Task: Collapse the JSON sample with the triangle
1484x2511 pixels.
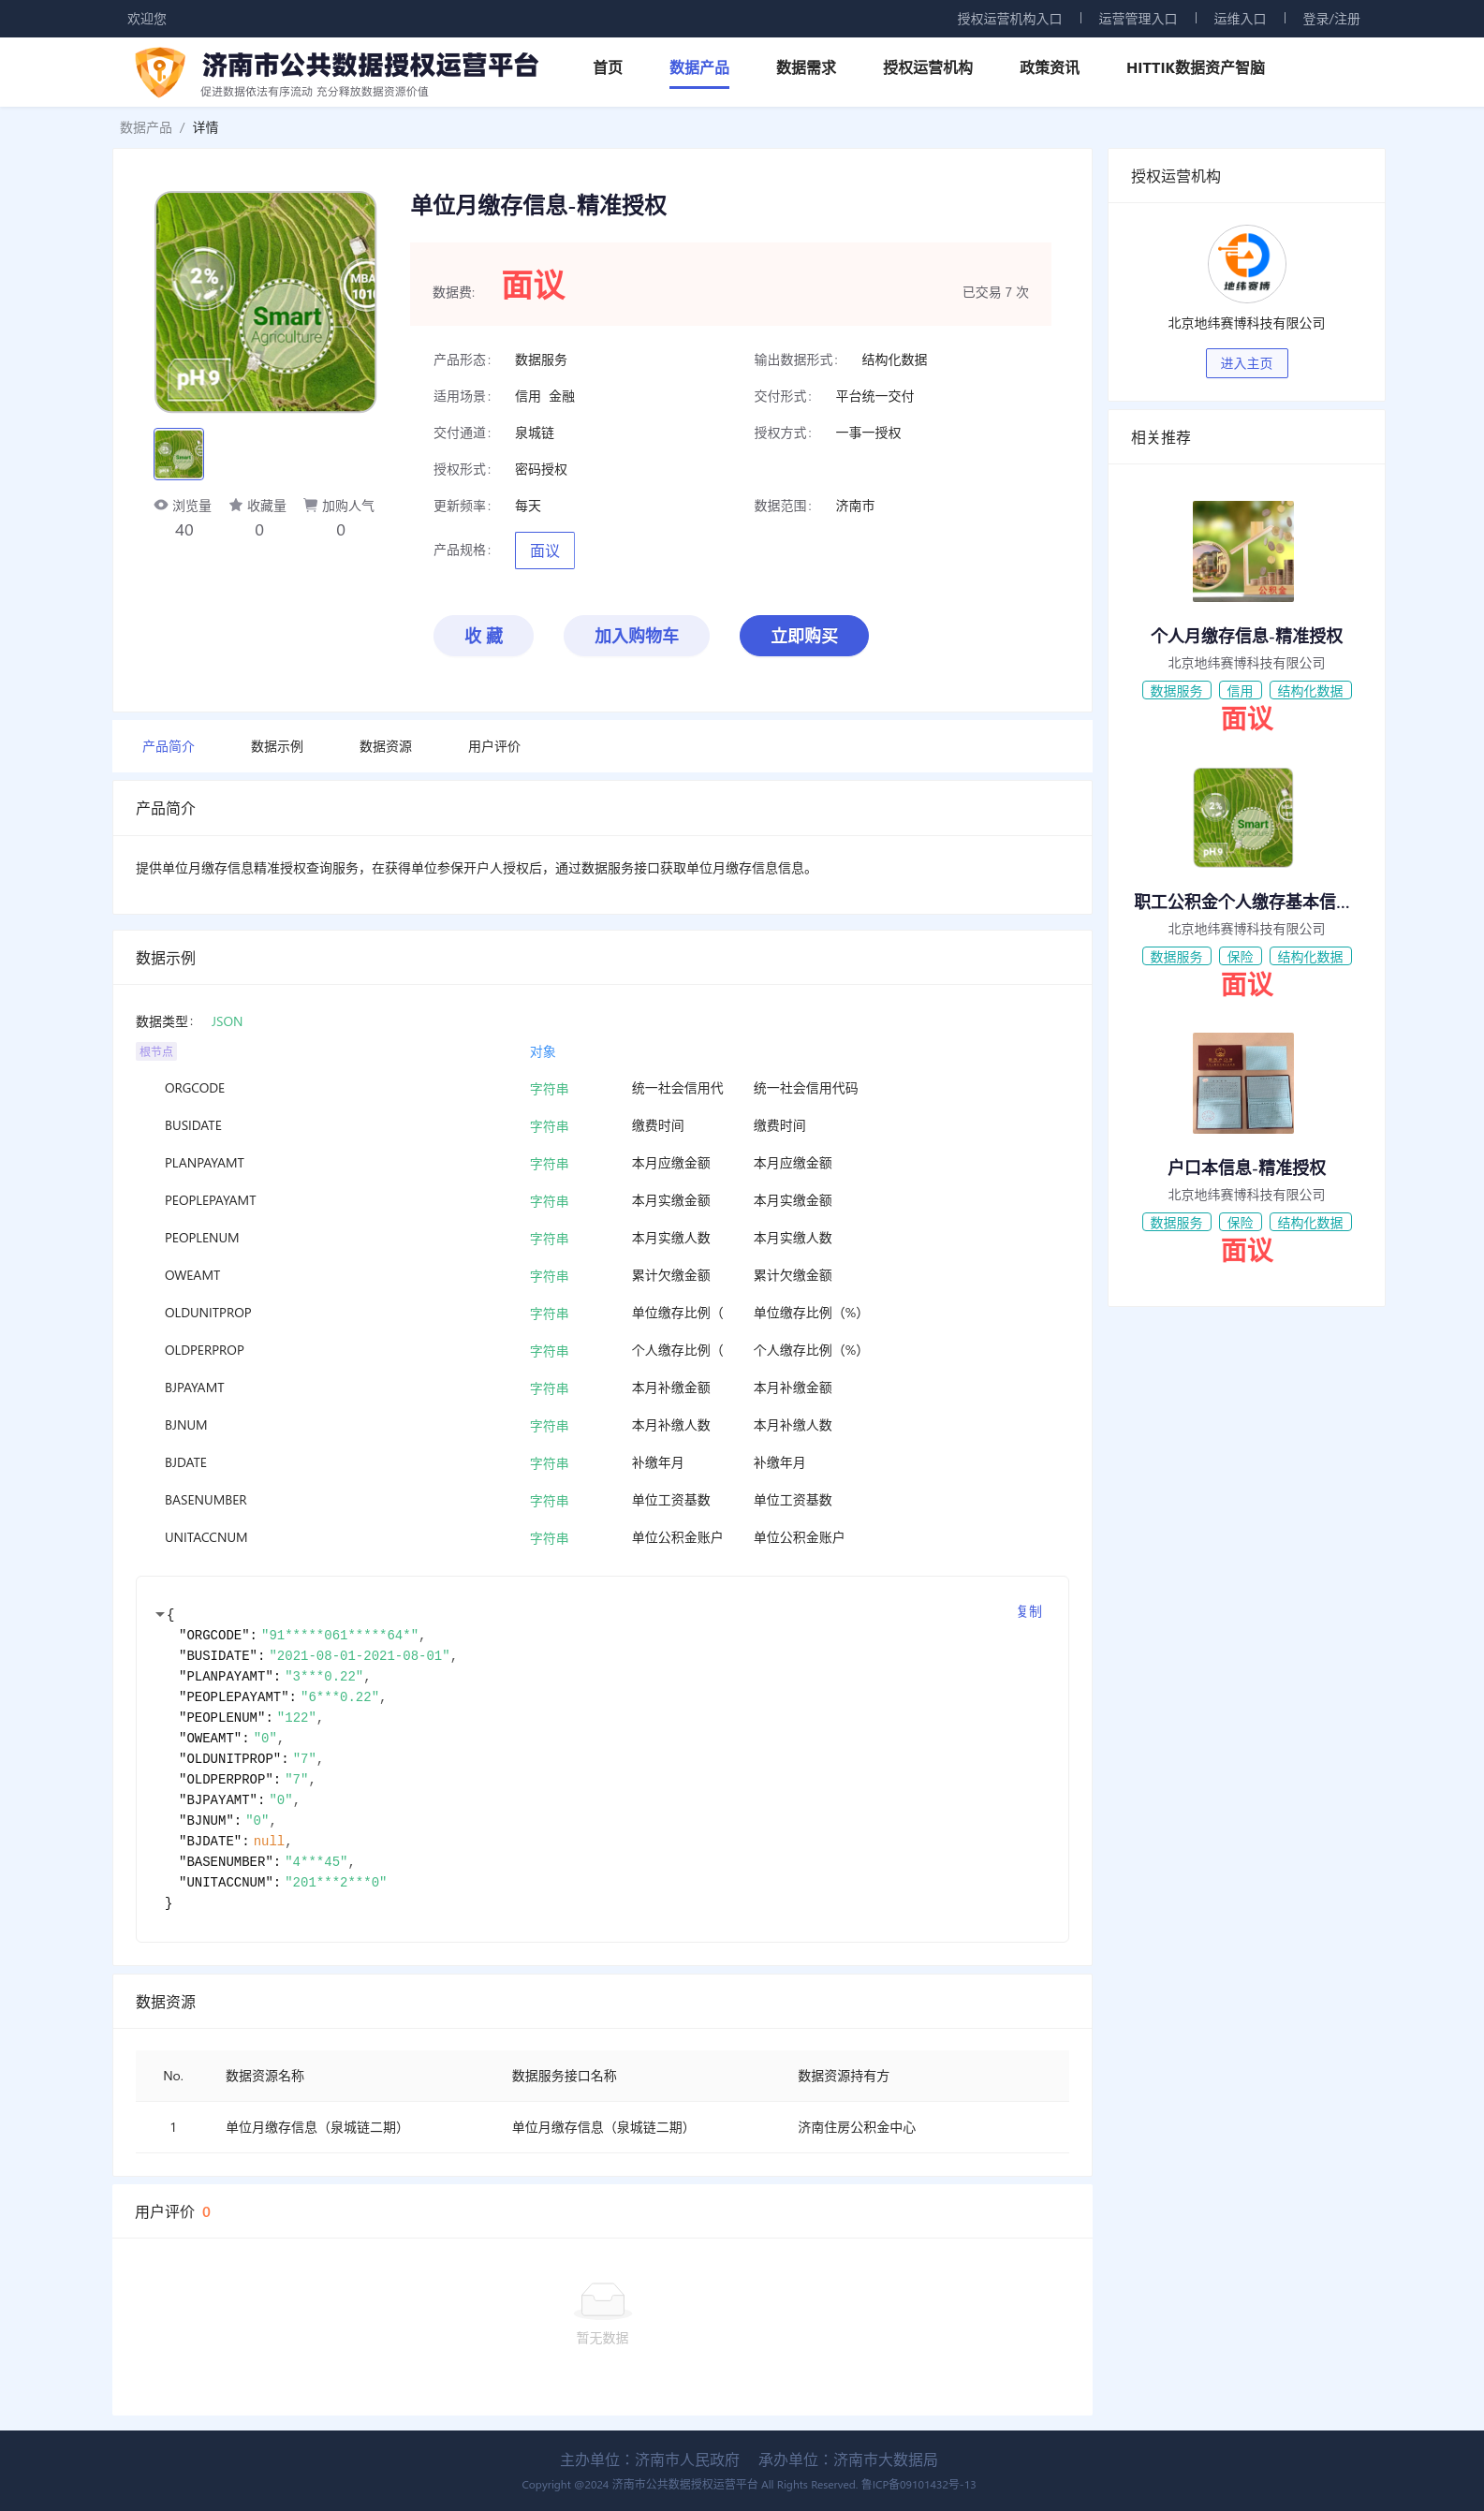Action: pos(160,1614)
